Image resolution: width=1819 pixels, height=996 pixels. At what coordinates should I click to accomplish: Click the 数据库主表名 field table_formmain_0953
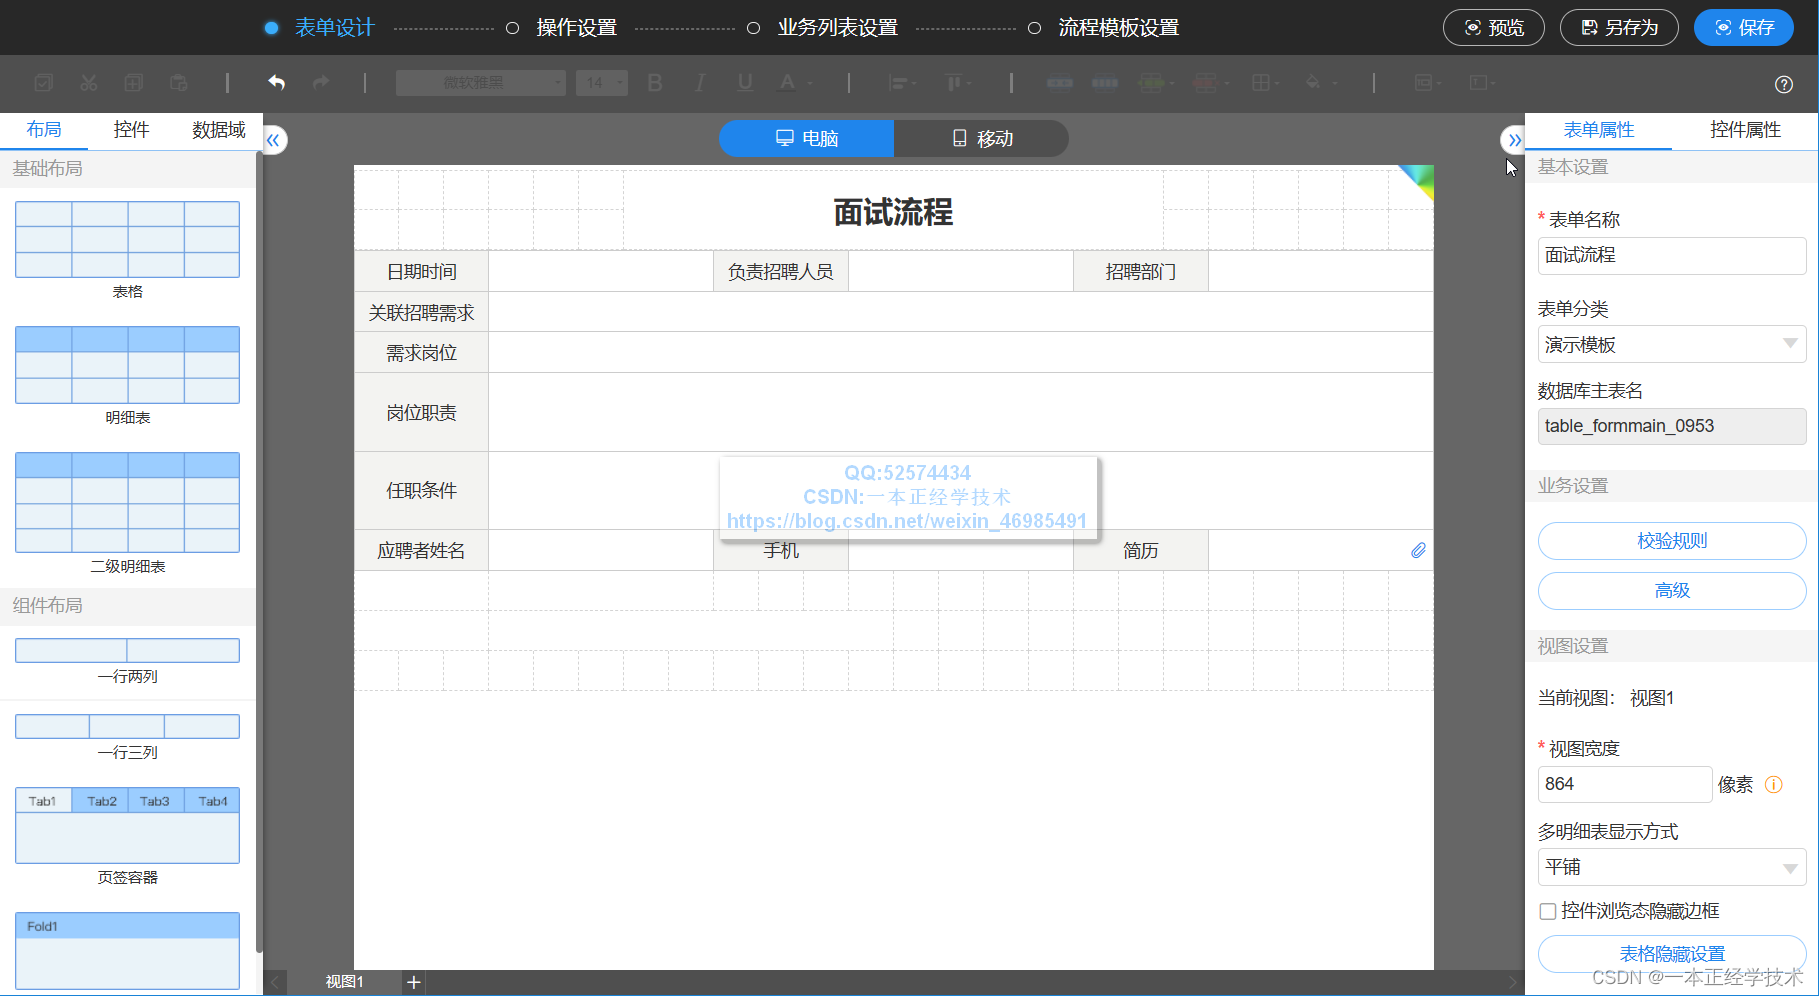pos(1671,426)
